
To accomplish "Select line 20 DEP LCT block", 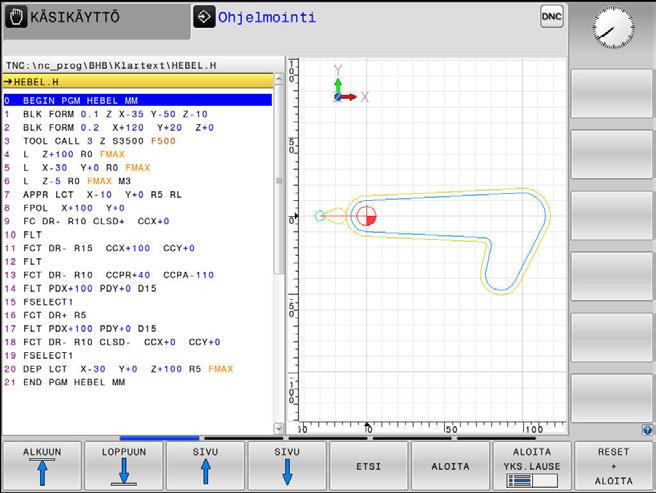I will (x=138, y=369).
